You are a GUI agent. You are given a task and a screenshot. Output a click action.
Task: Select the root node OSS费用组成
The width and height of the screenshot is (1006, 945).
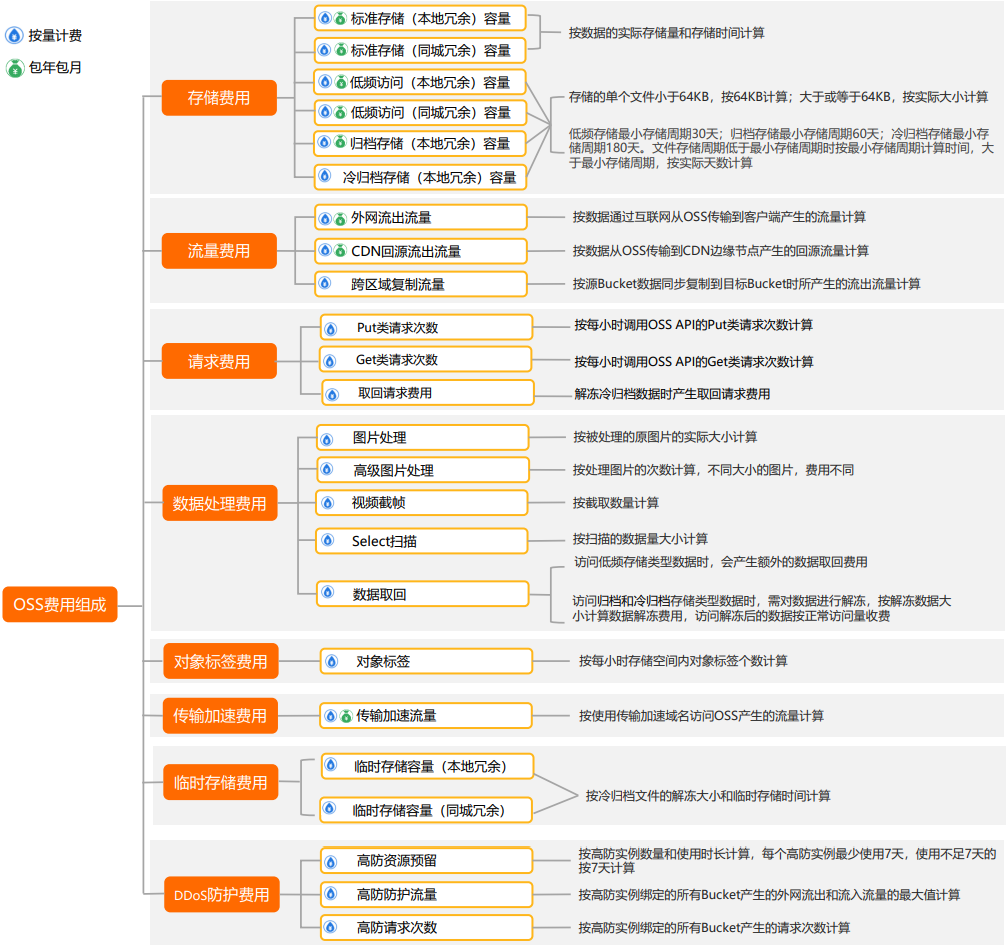coord(60,604)
